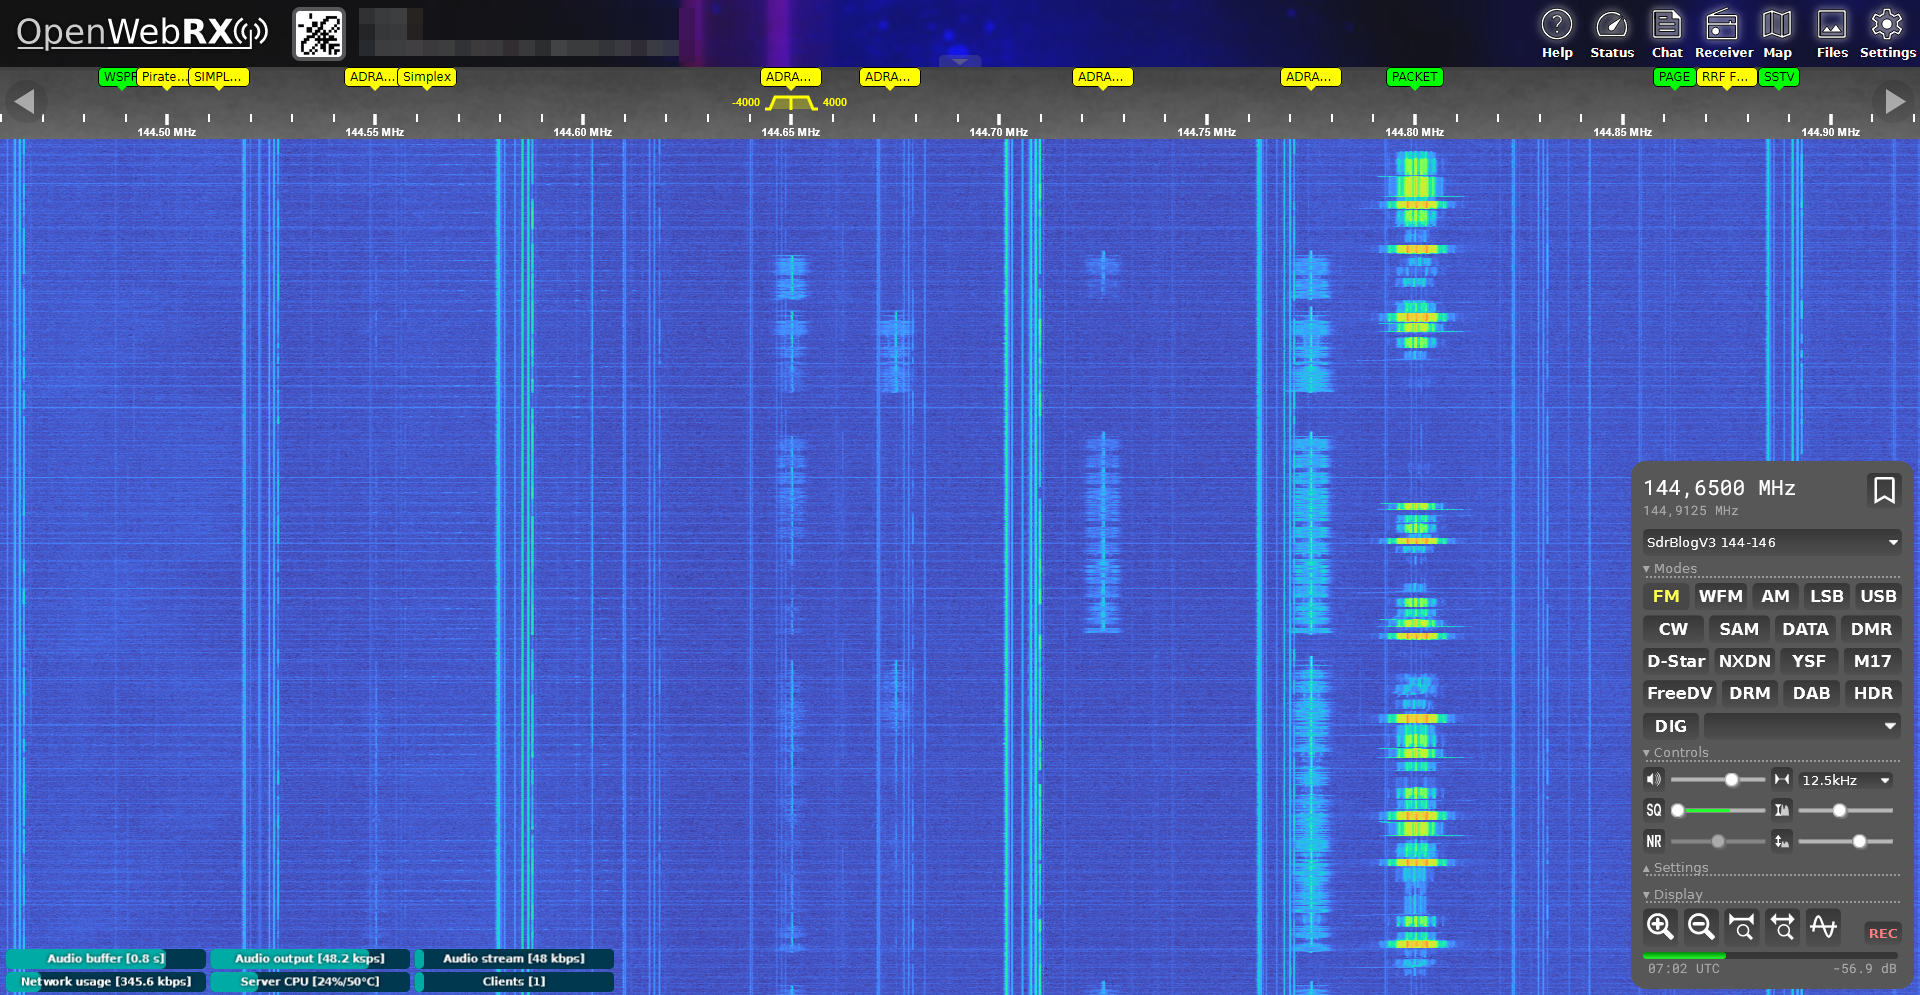Image resolution: width=1920 pixels, height=995 pixels.
Task: Select YSF mode
Action: [x=1808, y=661]
